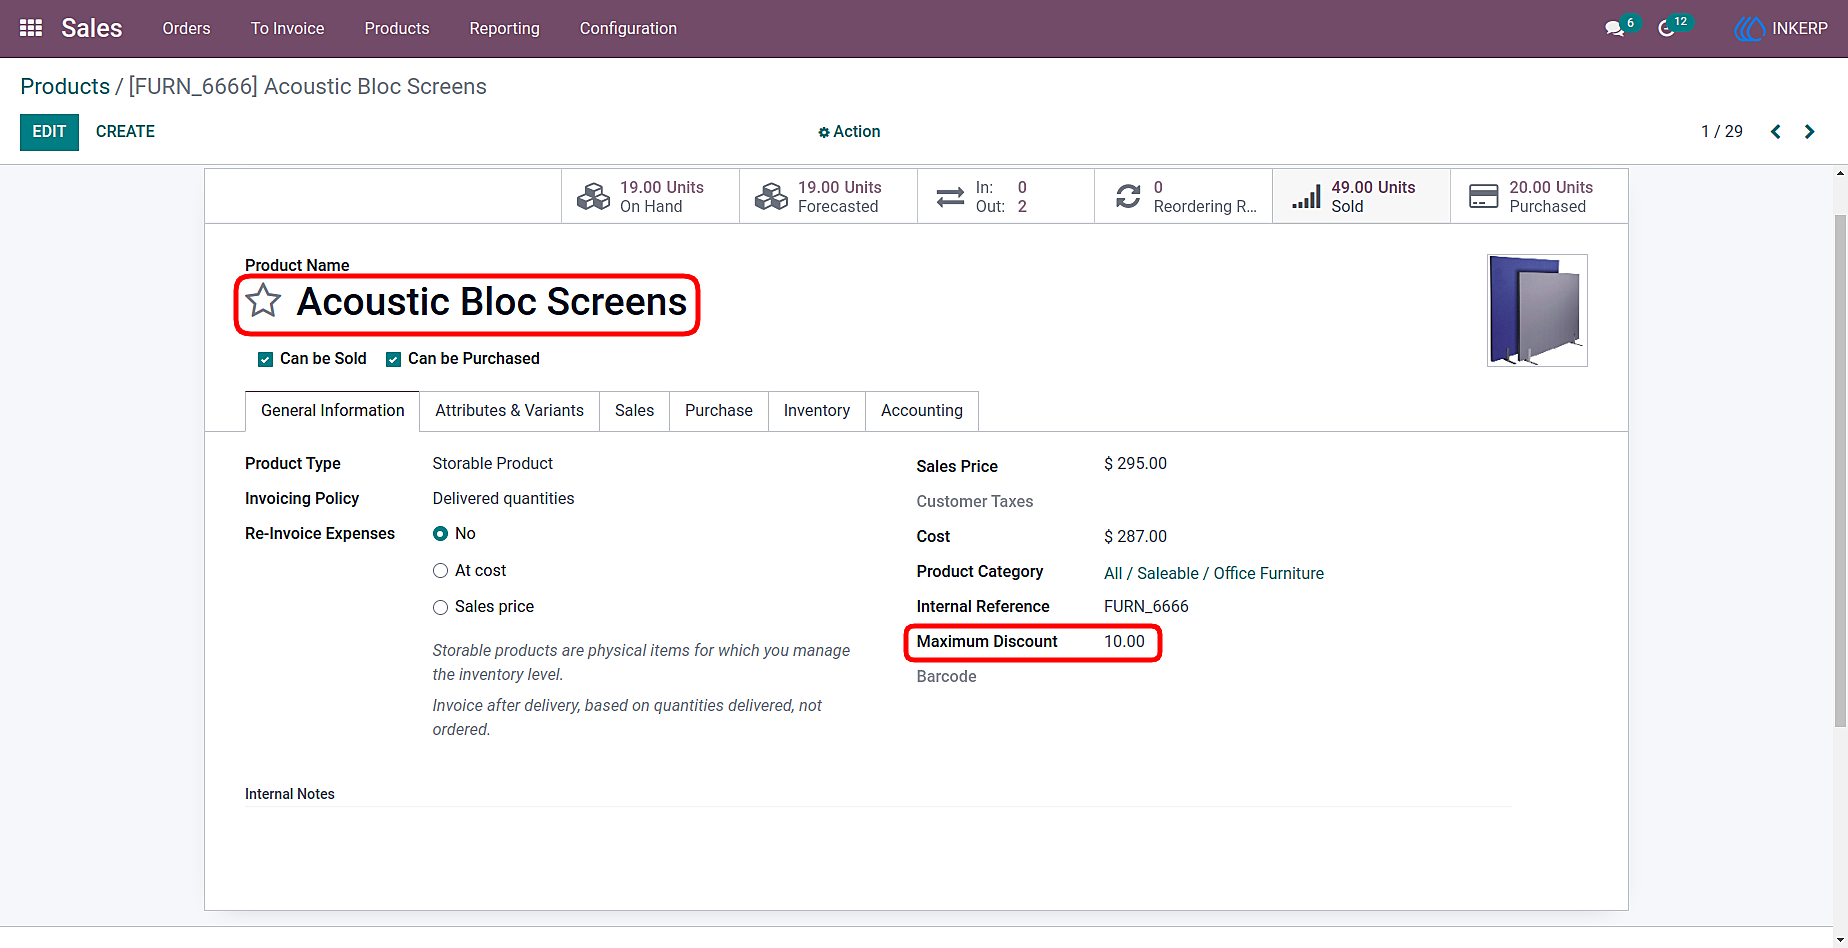This screenshot has height=948, width=1848.
Task: Click the $ 295.00 sales price
Action: (x=1135, y=464)
